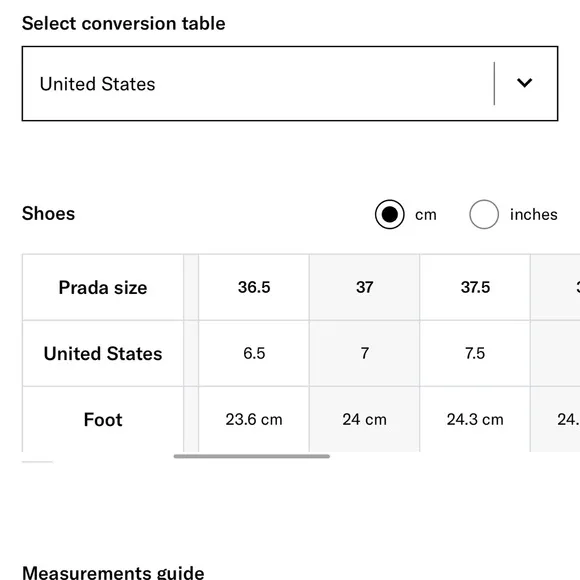Click the Shoes section heading

pos(48,213)
